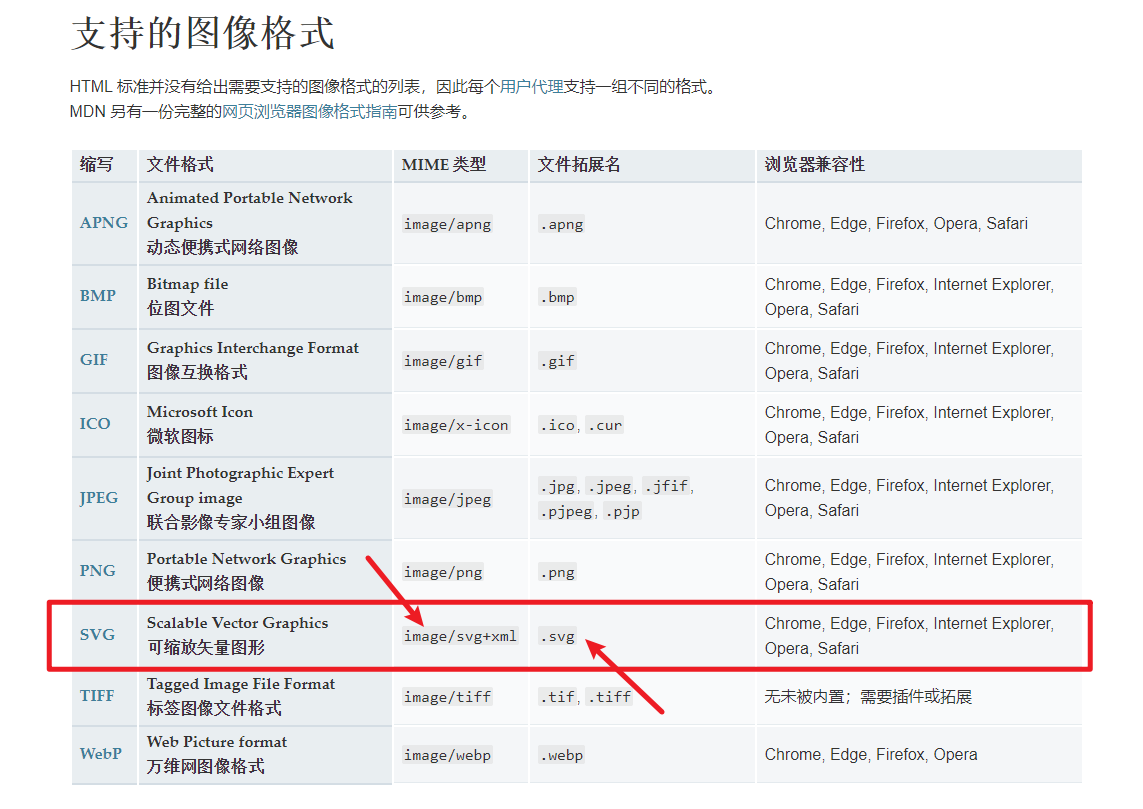1143x809 pixels.
Task: Click the 位图文件 translation
Action: point(180,308)
